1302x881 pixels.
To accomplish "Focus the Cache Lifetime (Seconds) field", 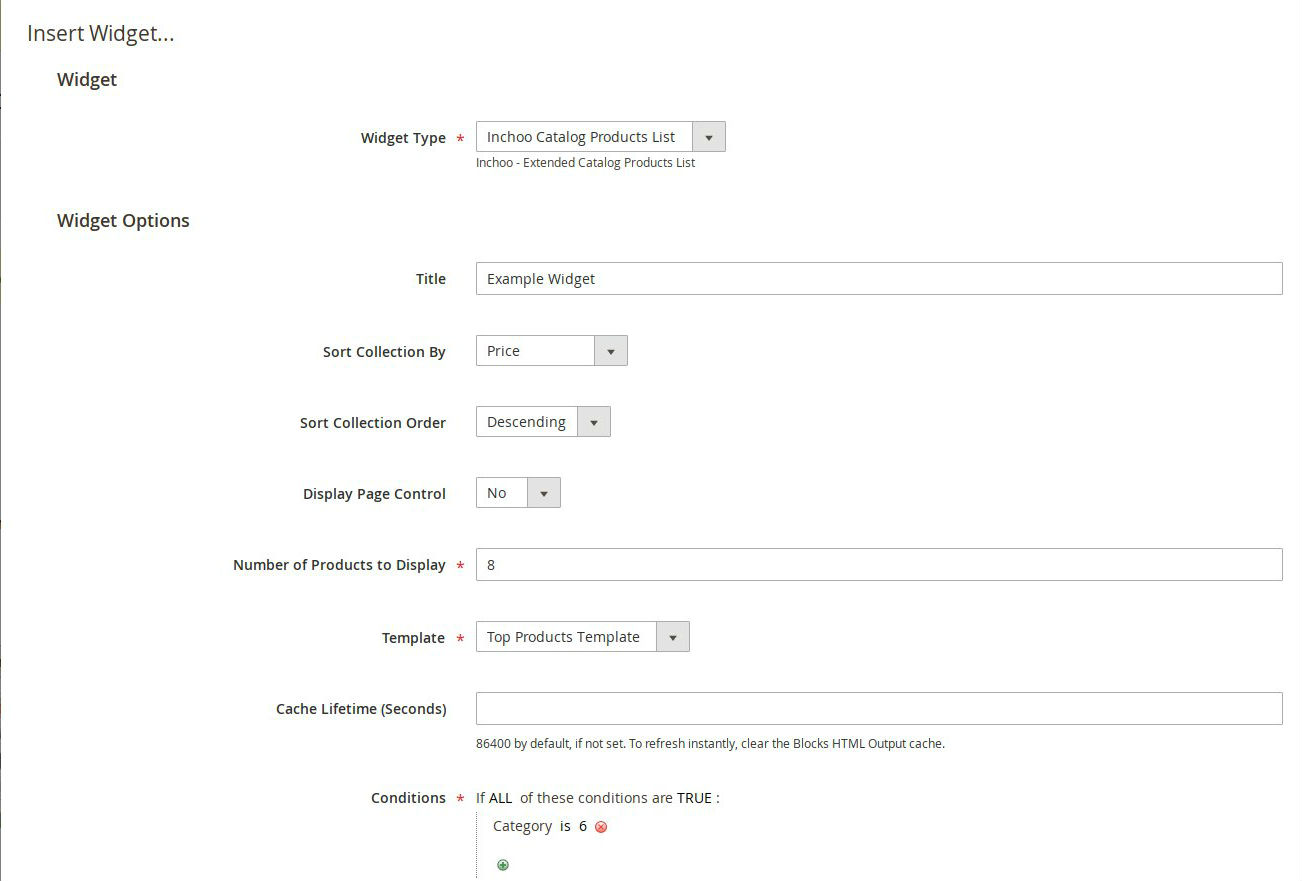I will point(879,708).
